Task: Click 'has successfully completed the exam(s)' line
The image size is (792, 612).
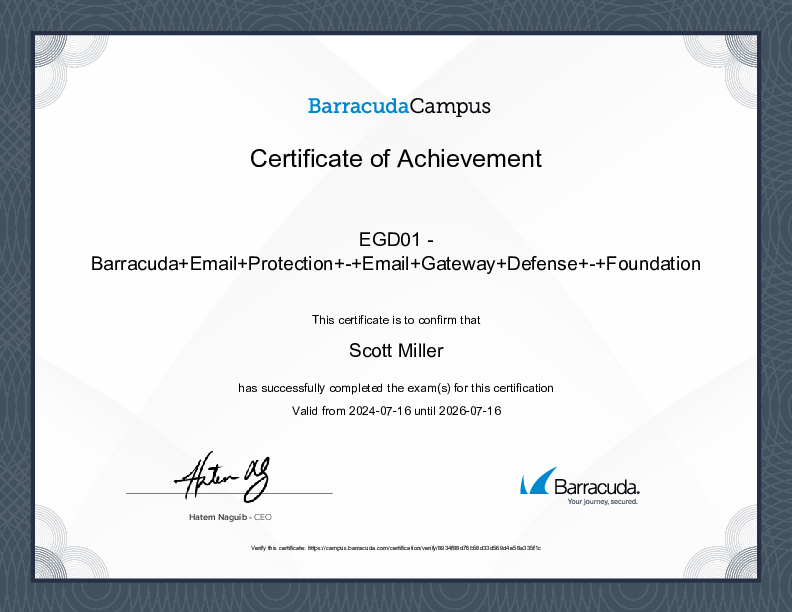Action: click(x=396, y=388)
